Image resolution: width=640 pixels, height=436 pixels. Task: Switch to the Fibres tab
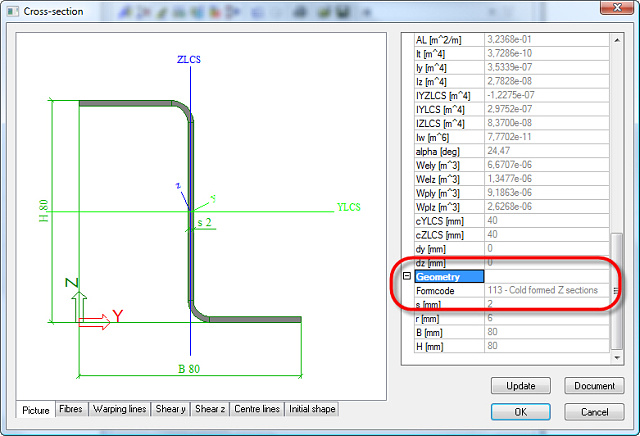tap(70, 409)
